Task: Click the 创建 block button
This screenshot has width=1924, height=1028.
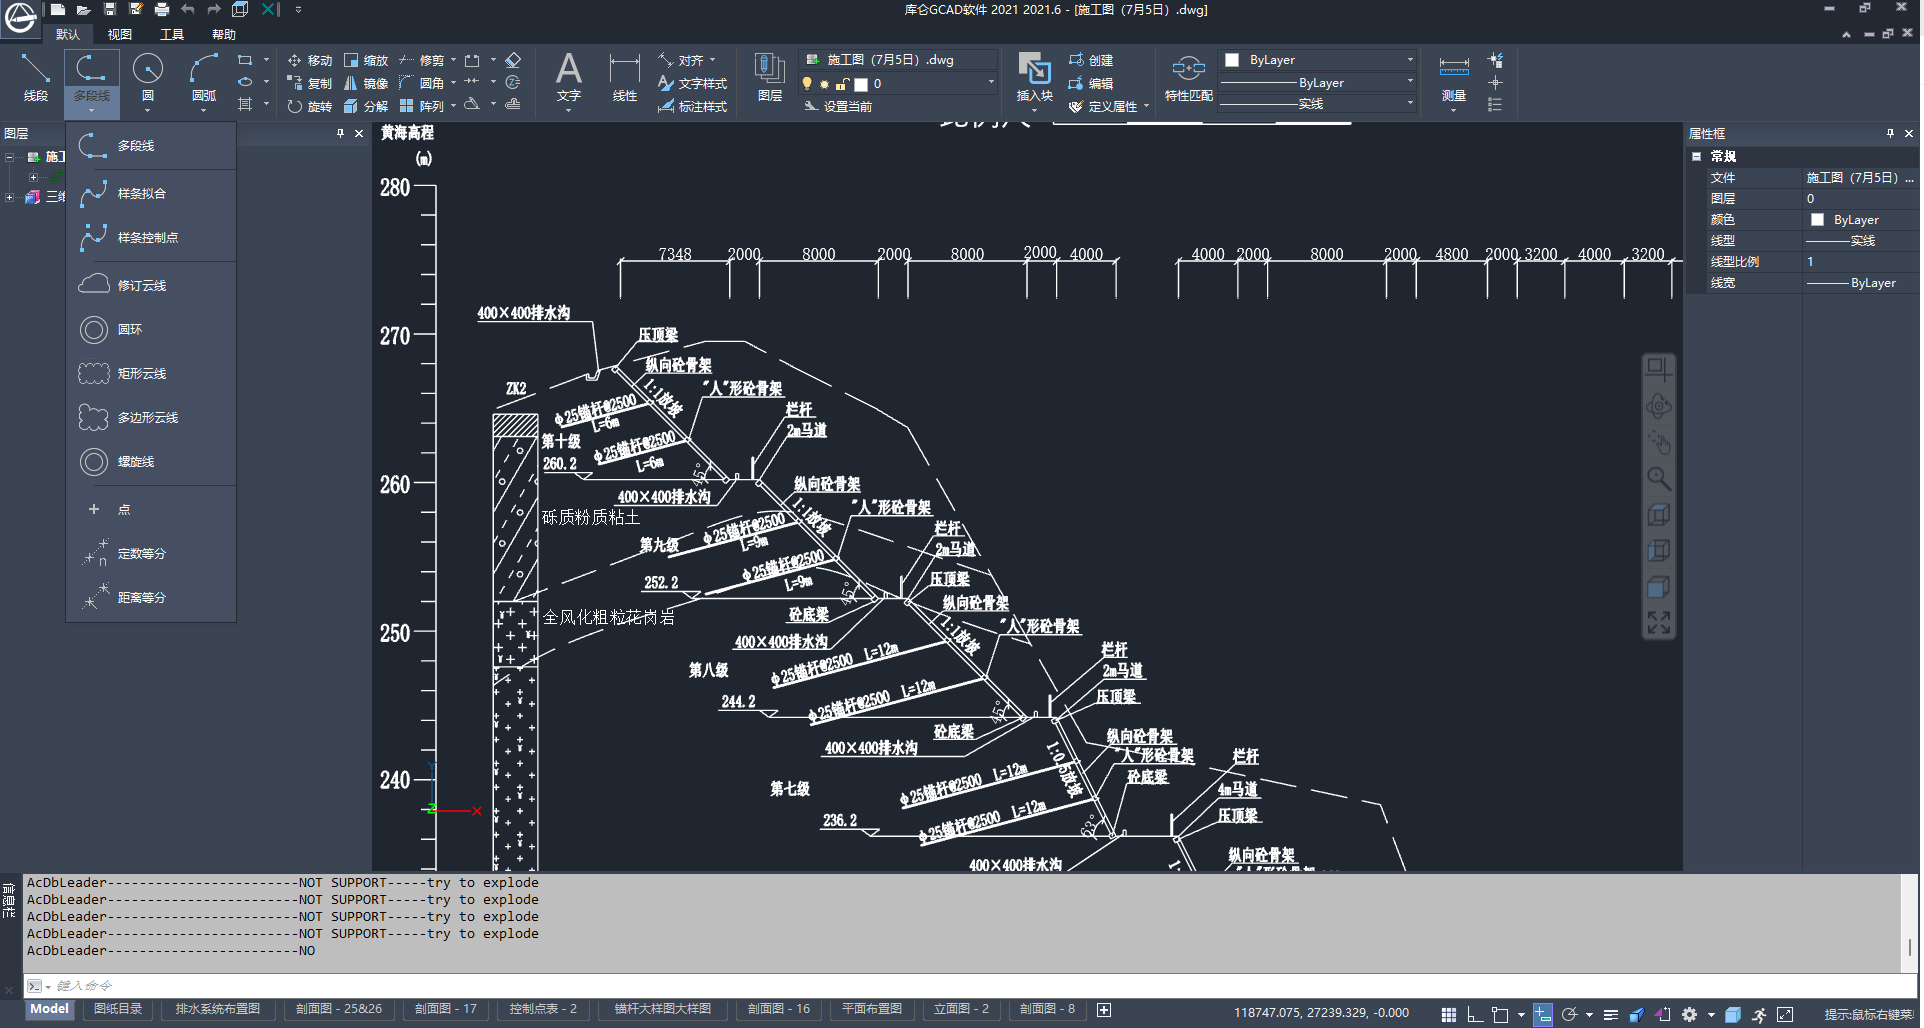Action: tap(1091, 60)
